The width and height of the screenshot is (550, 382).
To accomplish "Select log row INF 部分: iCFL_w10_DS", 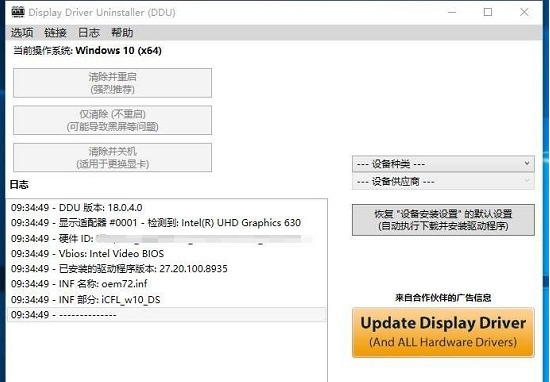I will click(x=167, y=300).
